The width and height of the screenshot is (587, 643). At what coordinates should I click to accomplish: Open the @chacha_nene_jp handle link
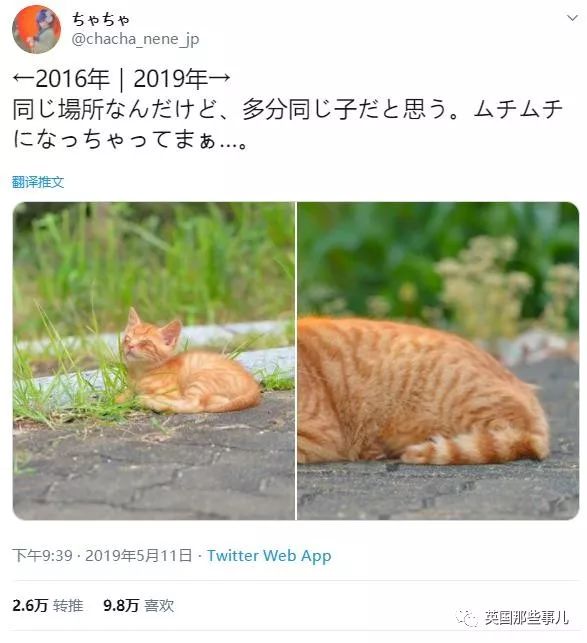pos(135,39)
